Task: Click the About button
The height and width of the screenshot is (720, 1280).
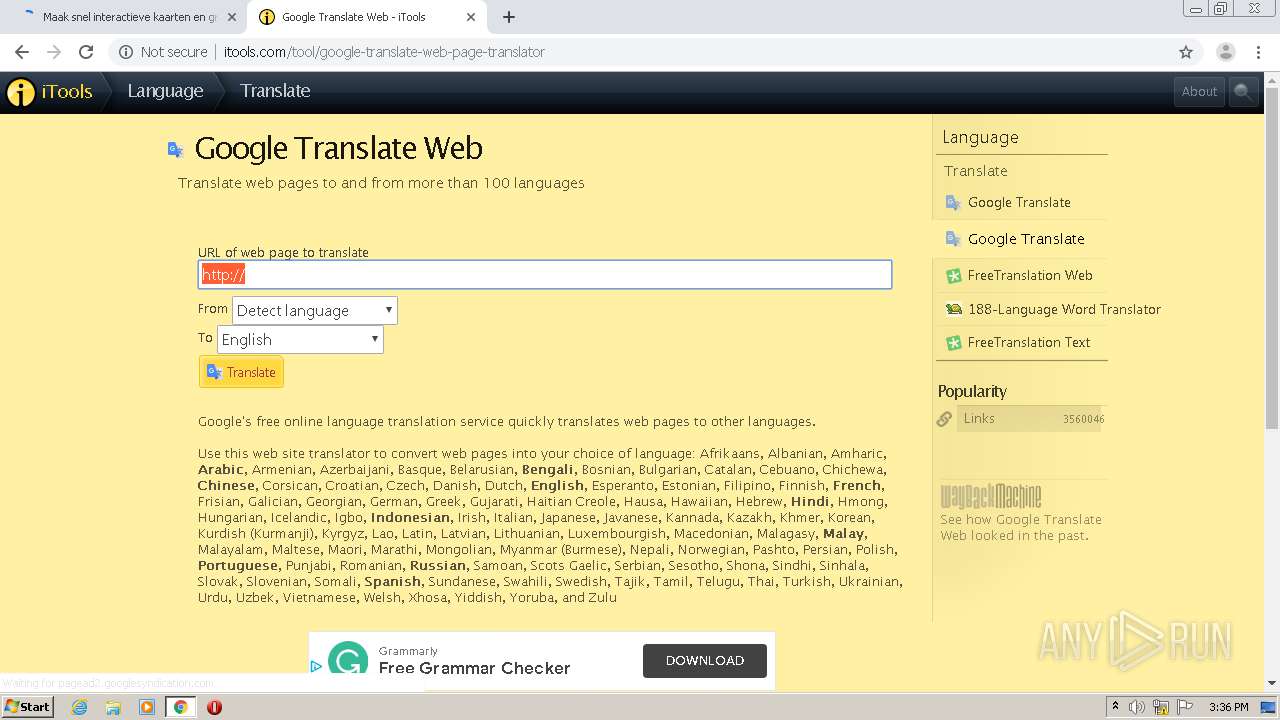Action: [x=1199, y=91]
